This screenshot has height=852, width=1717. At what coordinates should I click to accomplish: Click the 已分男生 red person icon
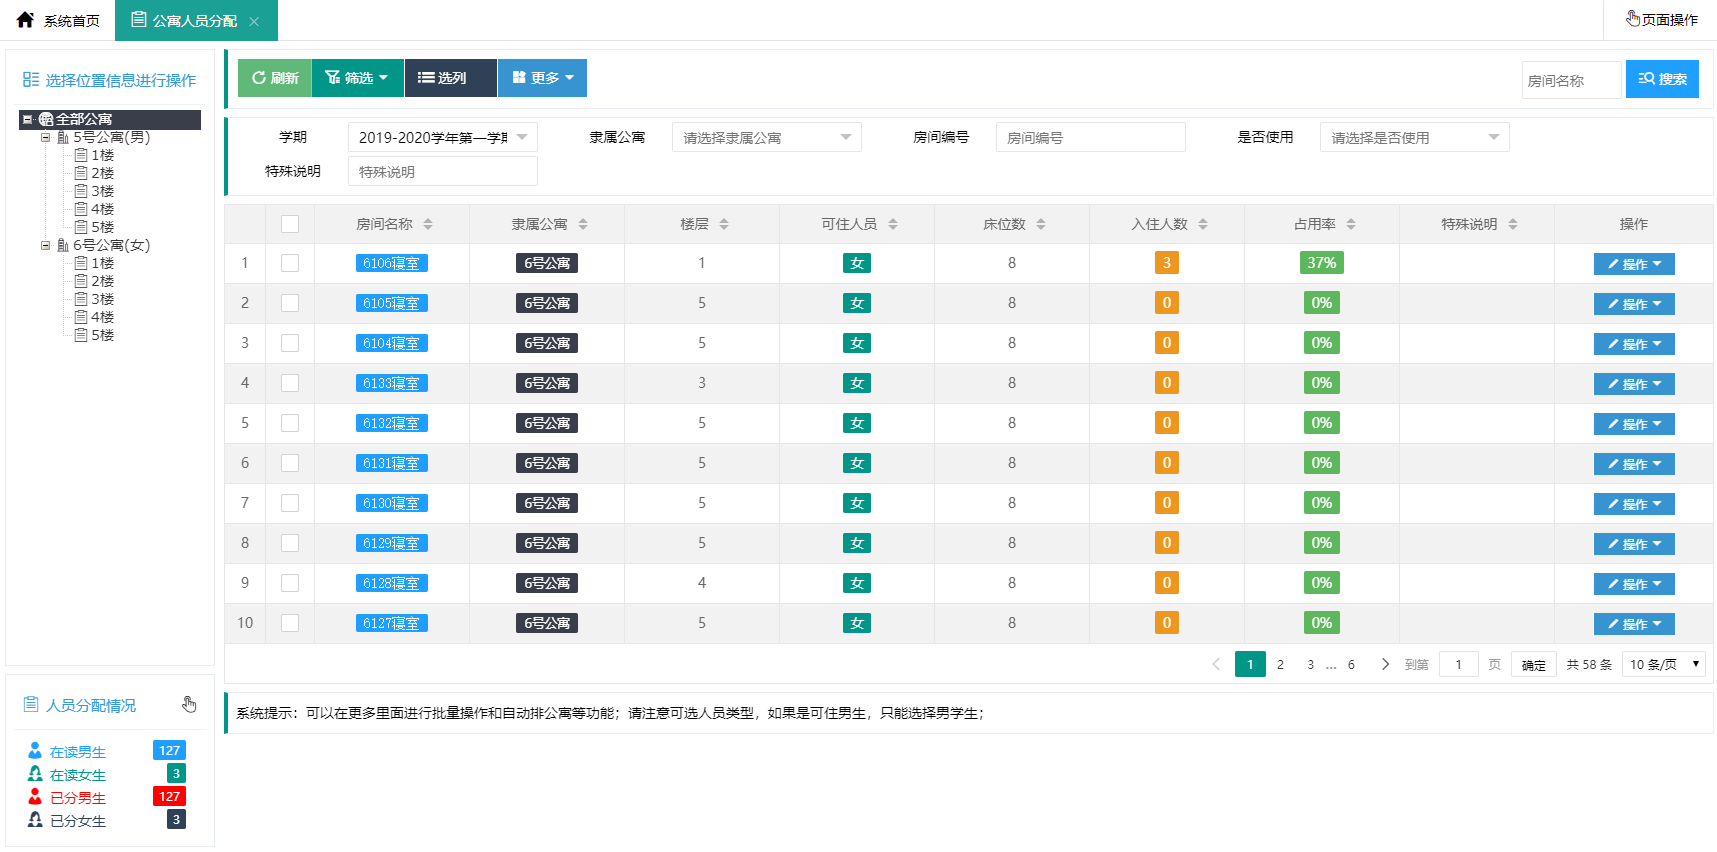click(35, 796)
